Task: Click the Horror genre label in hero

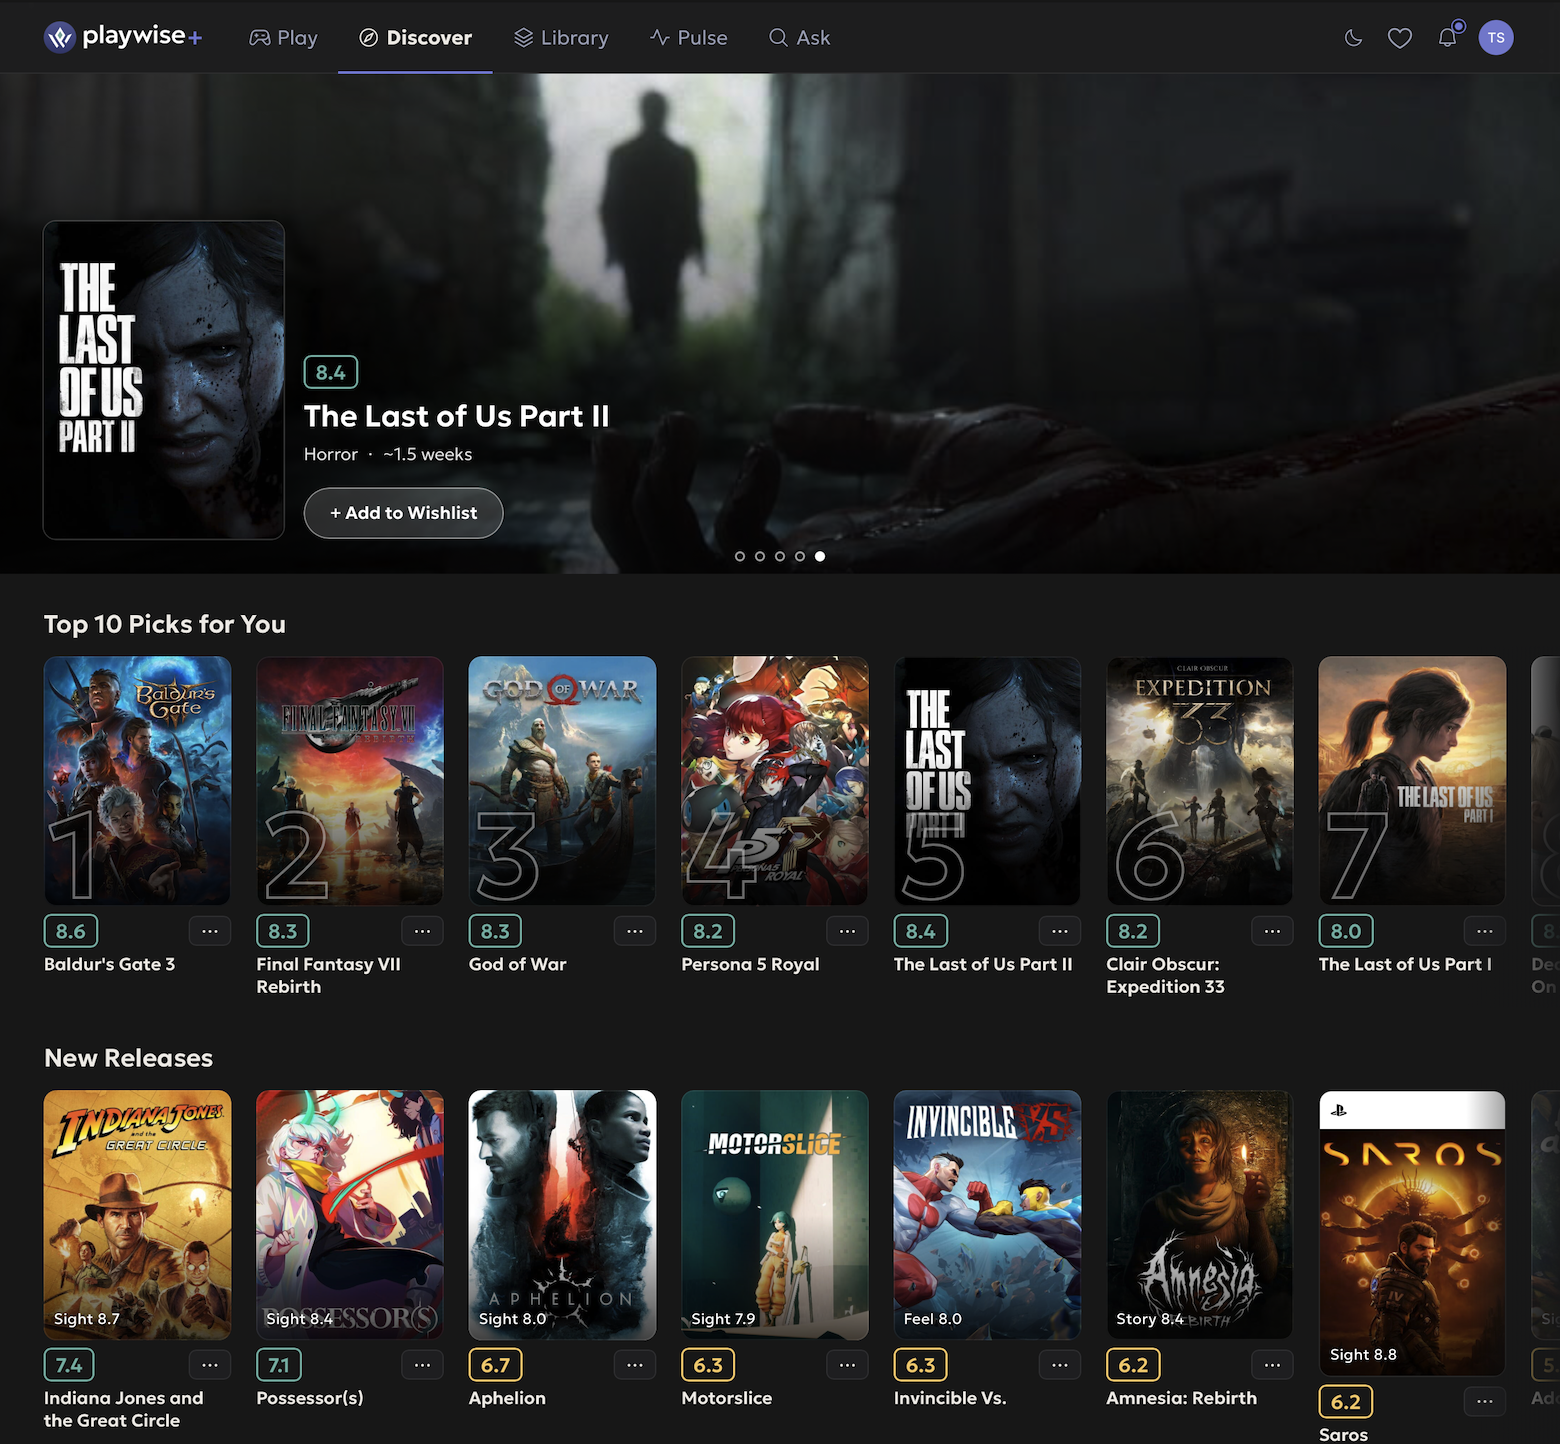Action: click(331, 454)
